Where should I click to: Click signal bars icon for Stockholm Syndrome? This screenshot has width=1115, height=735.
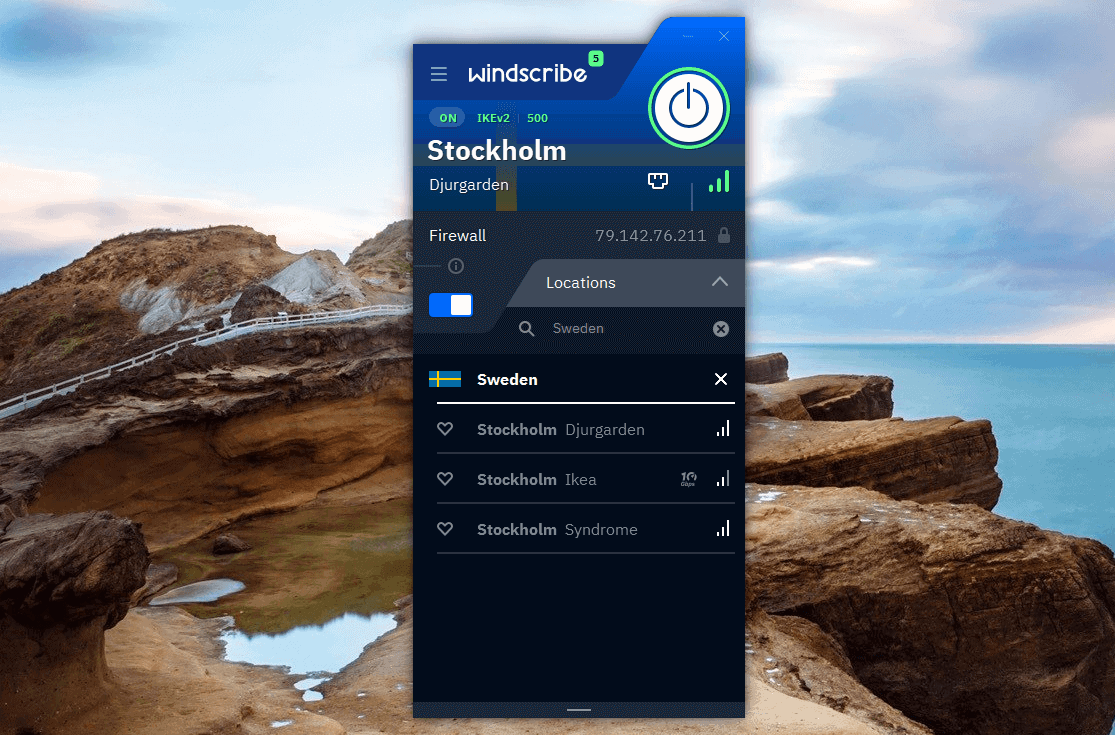(723, 528)
